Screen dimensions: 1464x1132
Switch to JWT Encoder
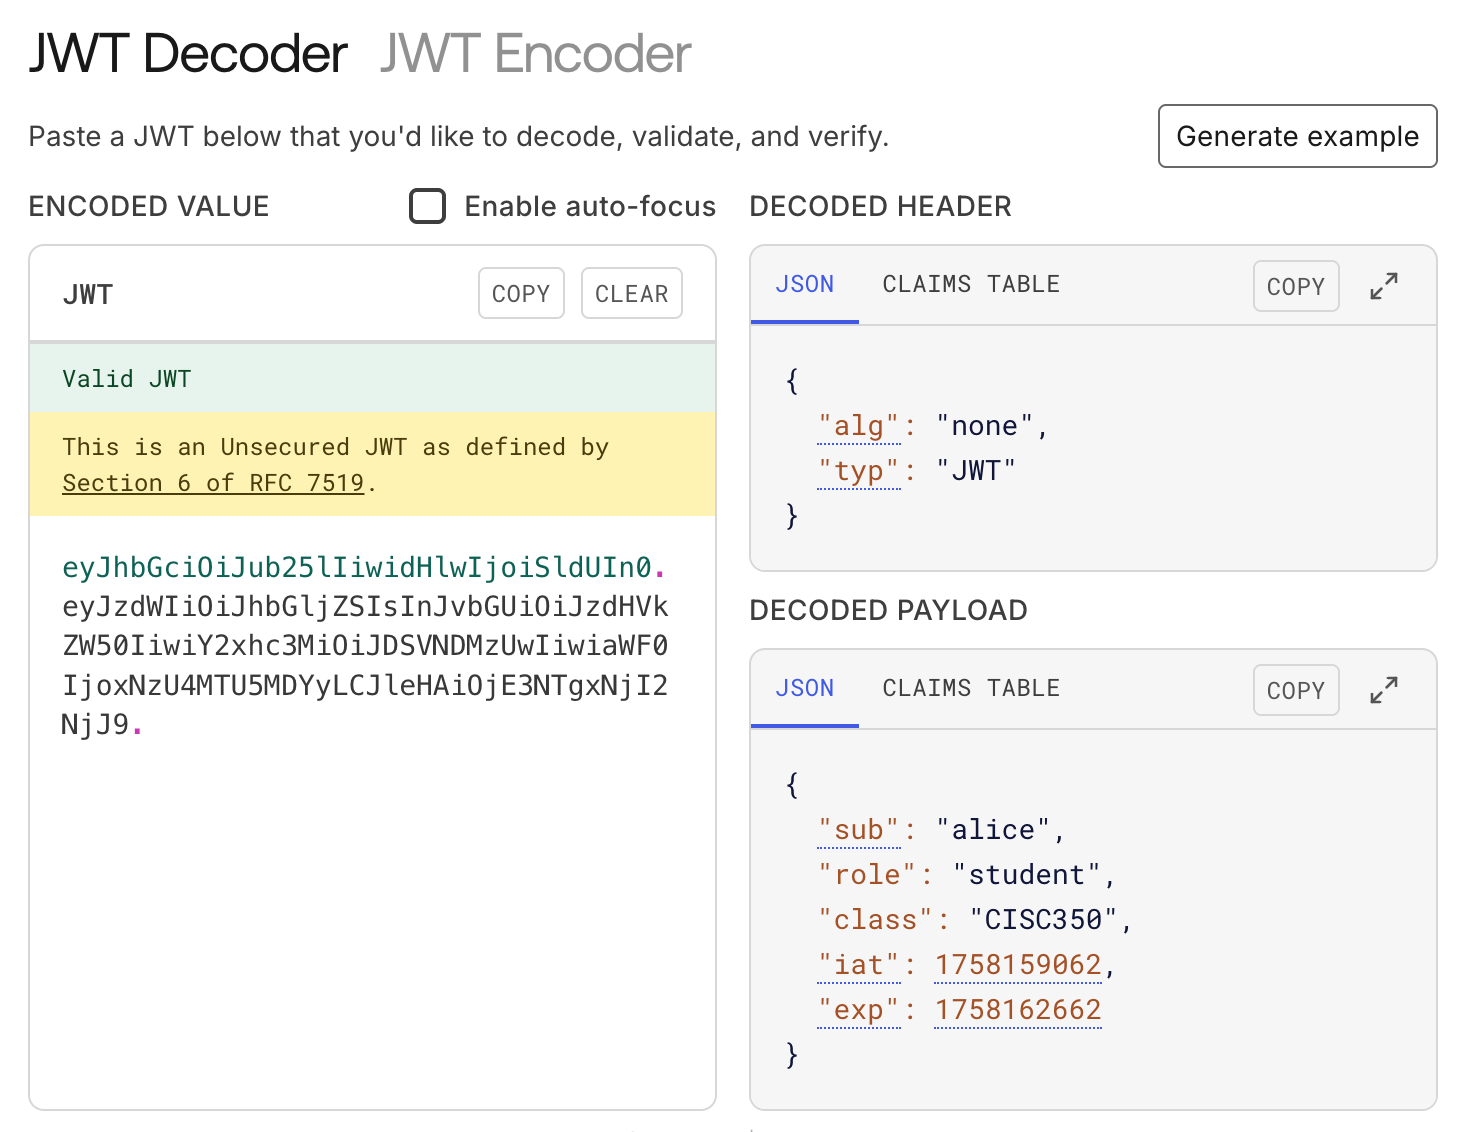pyautogui.click(x=534, y=54)
